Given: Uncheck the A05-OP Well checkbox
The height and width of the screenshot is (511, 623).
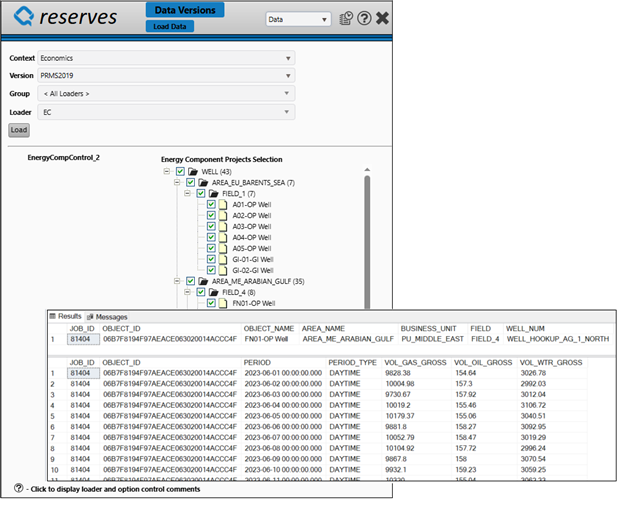Looking at the screenshot, I should pyautogui.click(x=211, y=248).
